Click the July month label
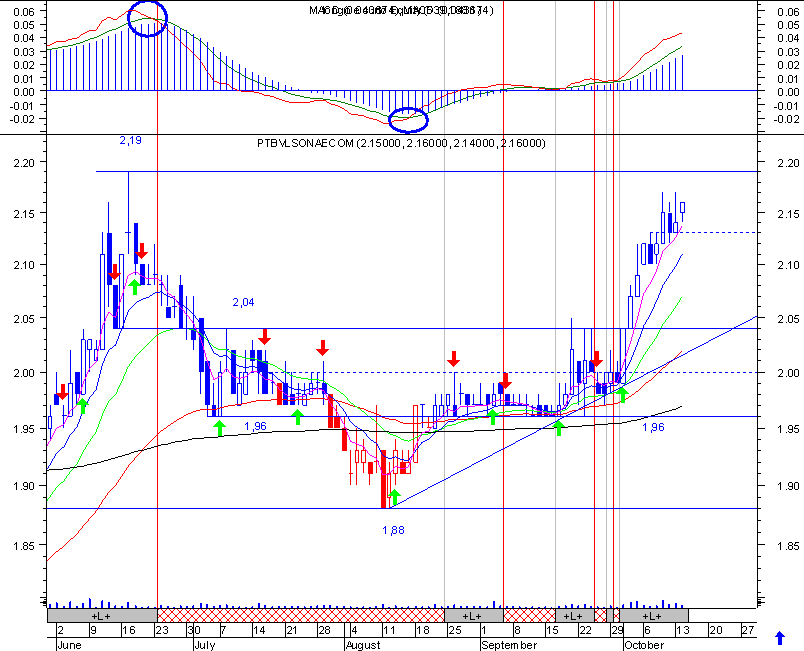The image size is (804, 651). [205, 645]
